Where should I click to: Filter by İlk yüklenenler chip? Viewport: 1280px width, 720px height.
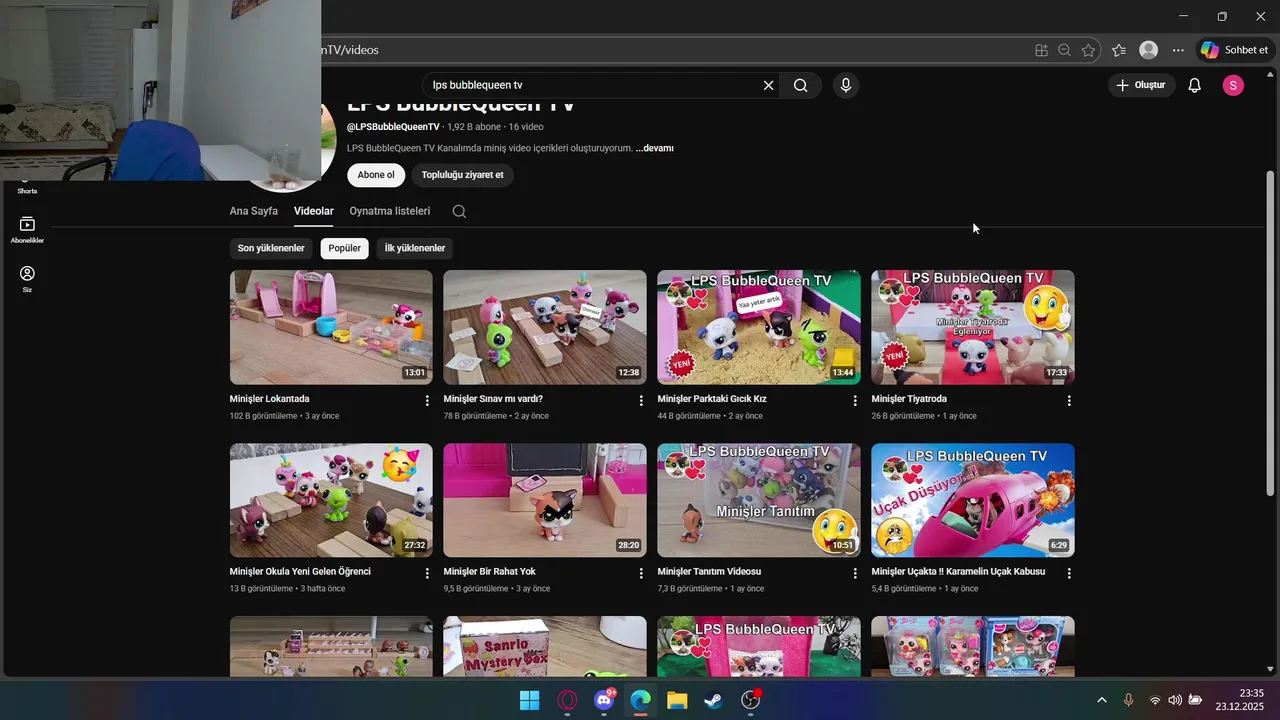click(x=415, y=248)
